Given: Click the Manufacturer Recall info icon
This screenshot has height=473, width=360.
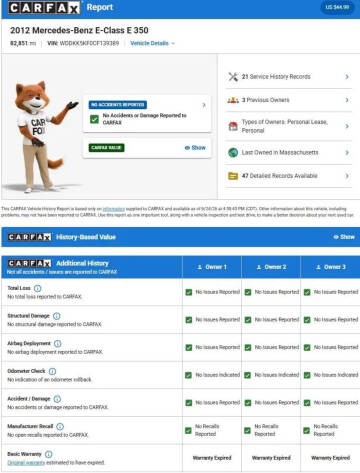Looking at the screenshot, I should 60,427.
